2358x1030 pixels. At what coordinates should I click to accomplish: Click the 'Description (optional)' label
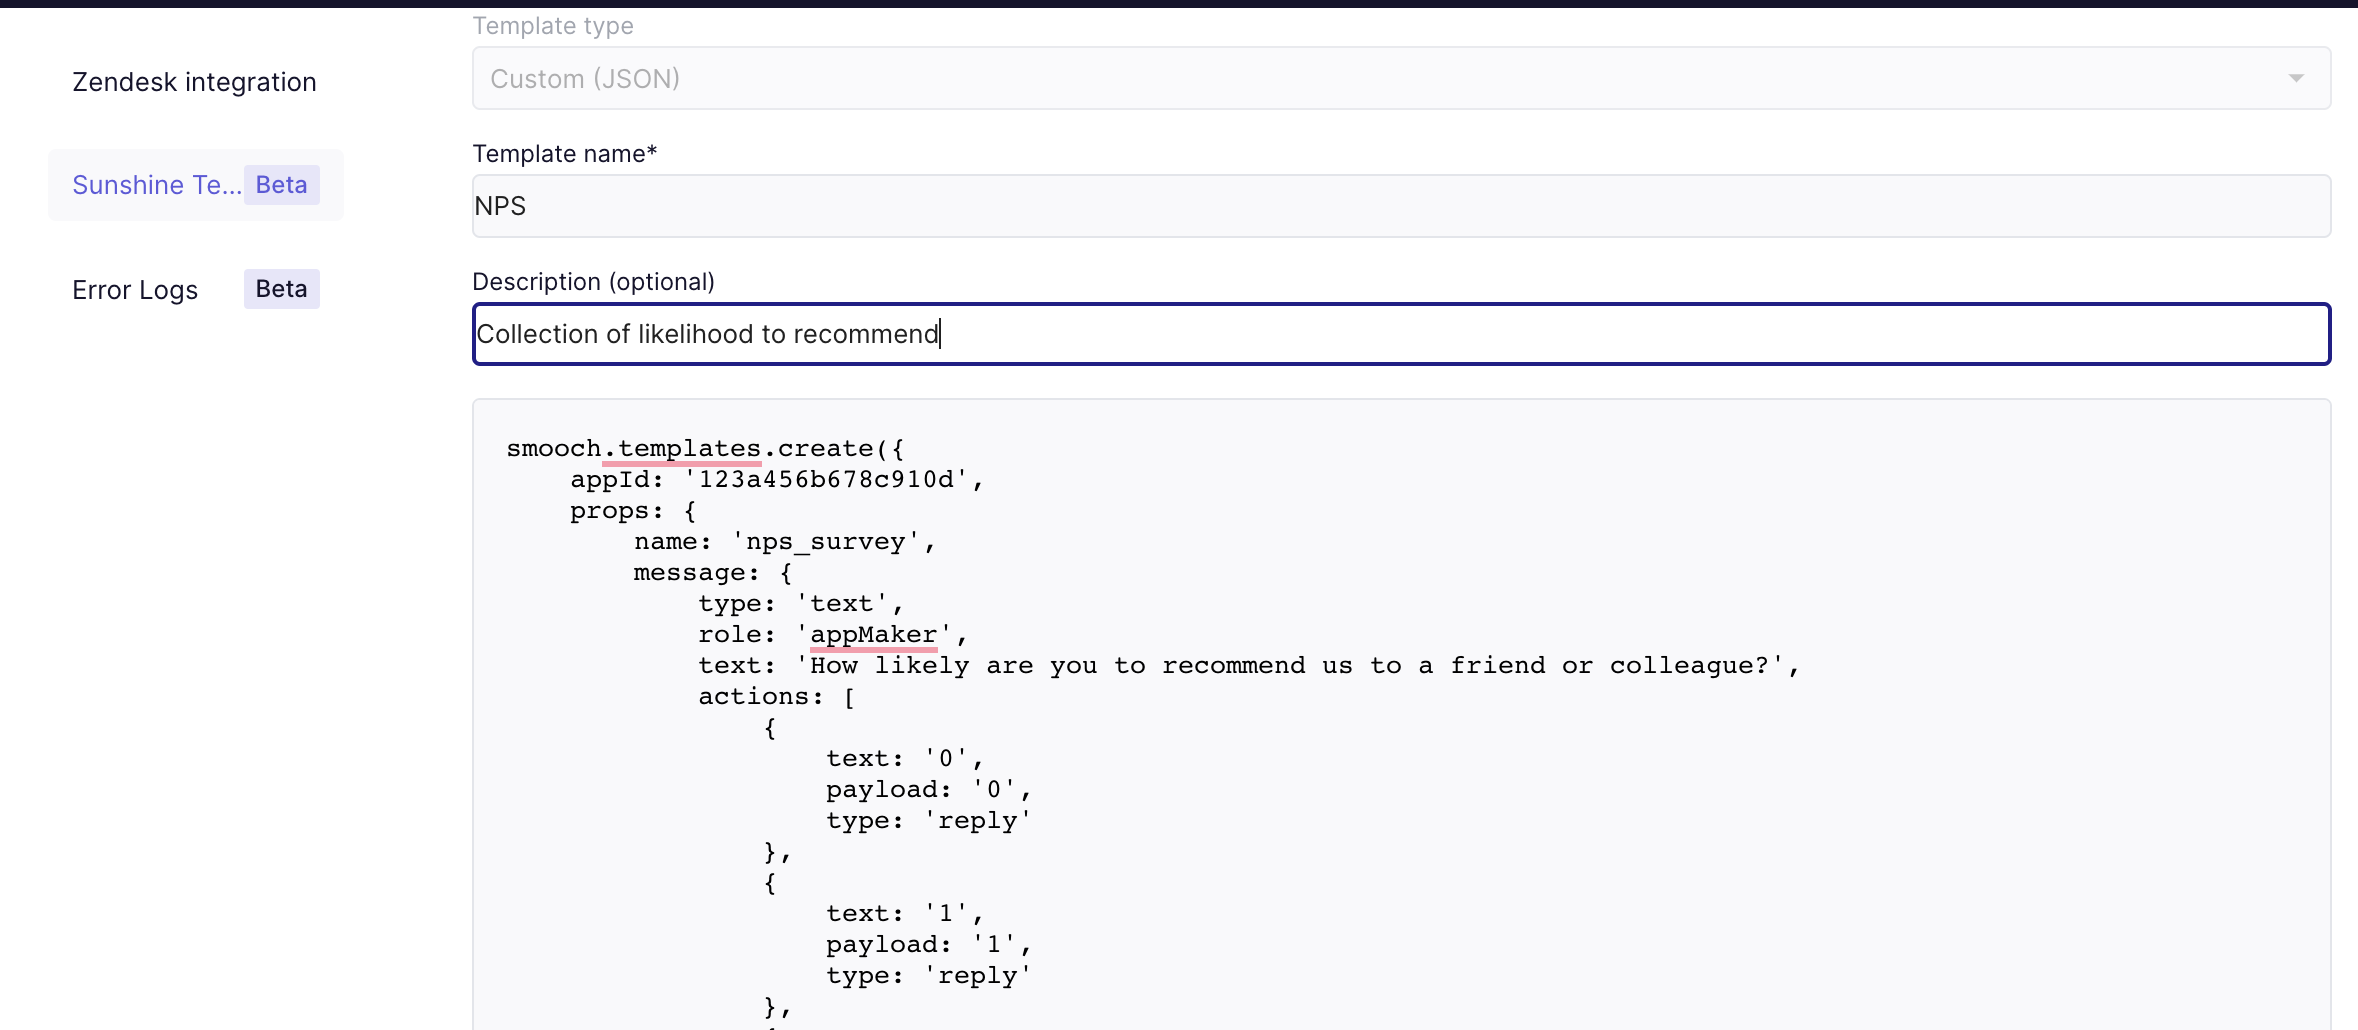tap(593, 282)
